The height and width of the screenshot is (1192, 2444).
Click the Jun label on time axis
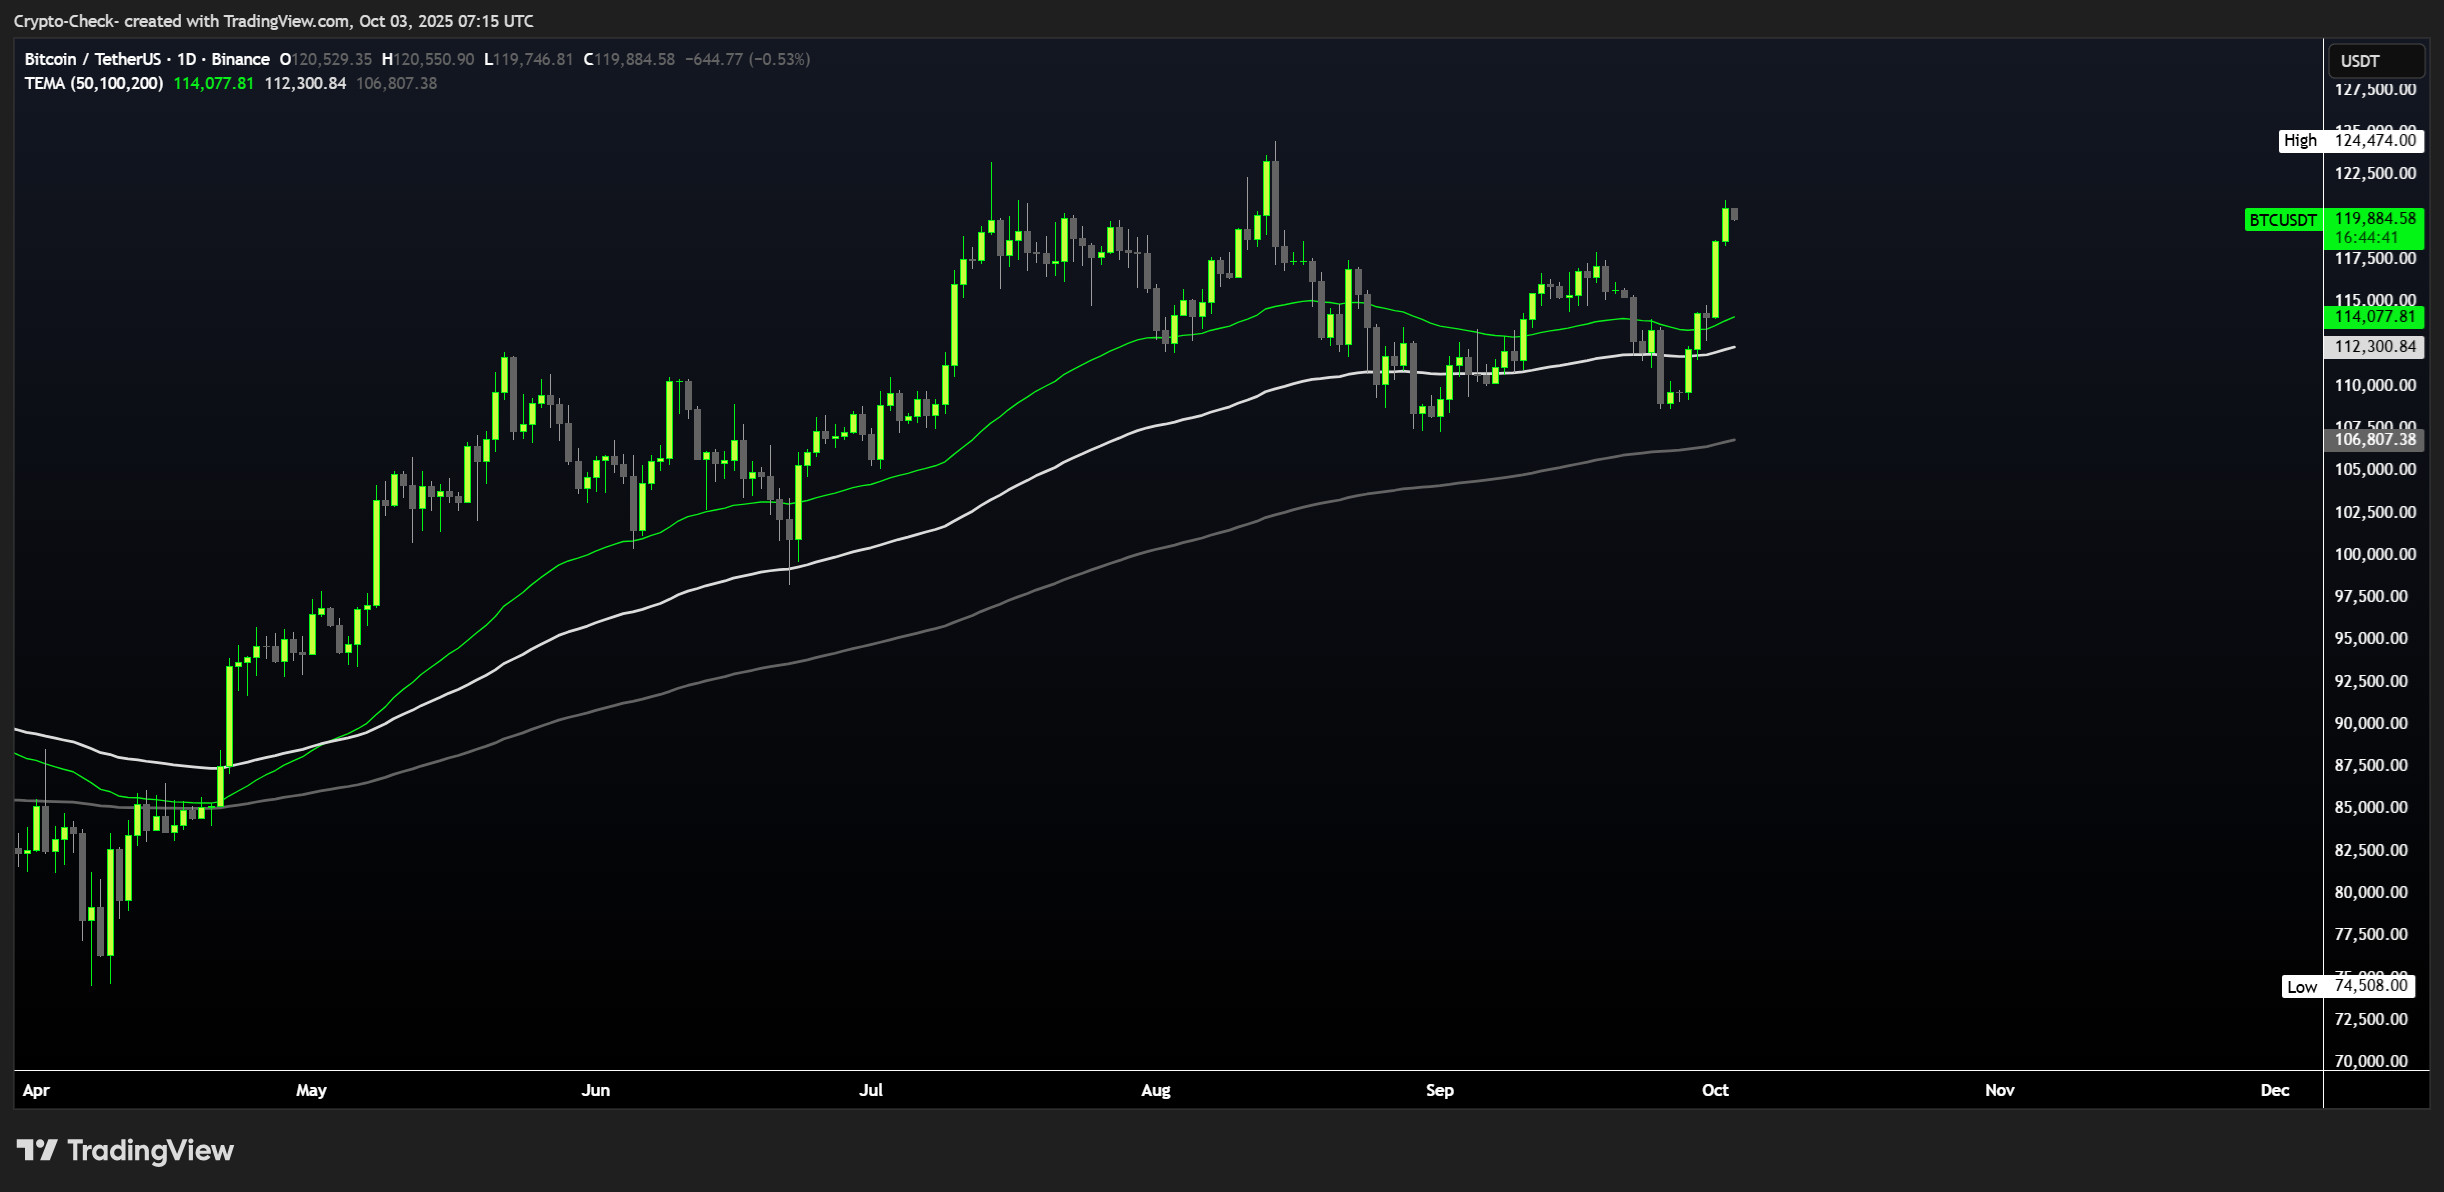[x=596, y=1090]
